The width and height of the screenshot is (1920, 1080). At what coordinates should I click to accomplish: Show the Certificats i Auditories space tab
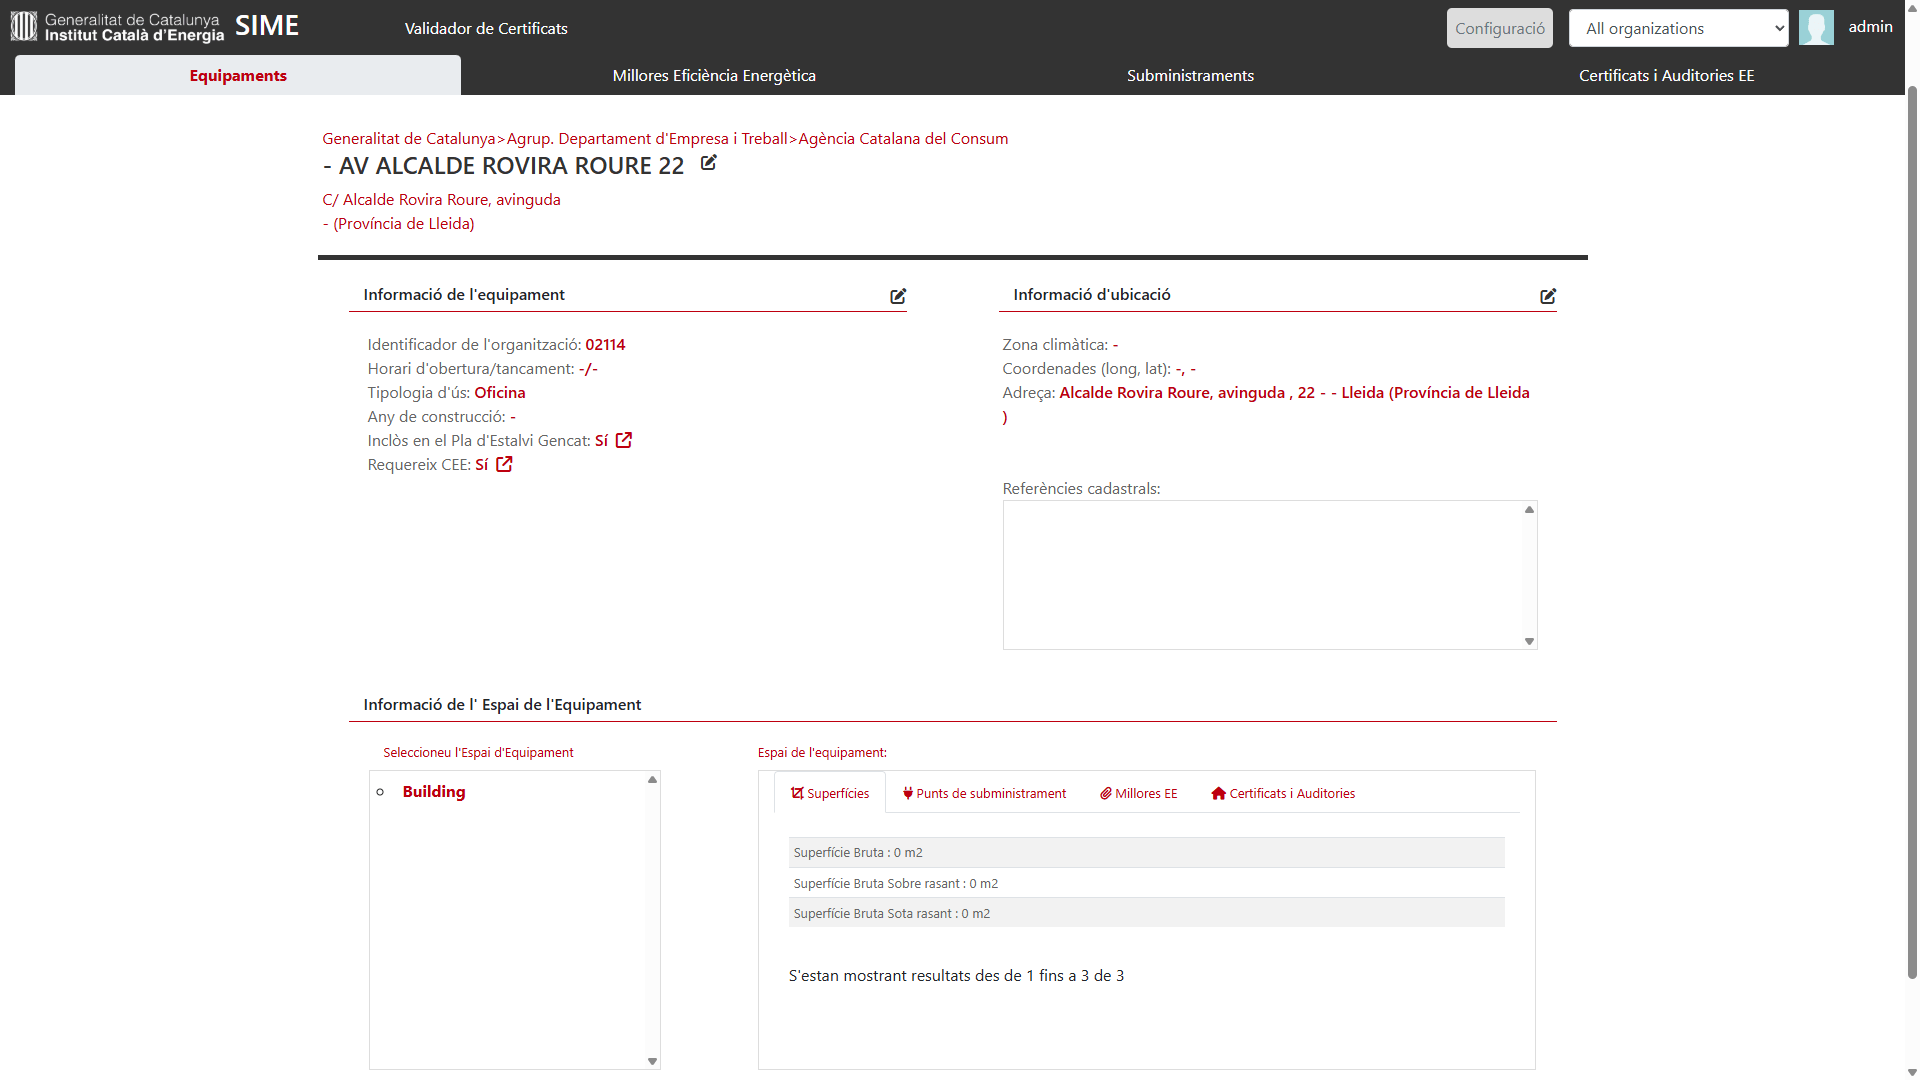(1283, 793)
